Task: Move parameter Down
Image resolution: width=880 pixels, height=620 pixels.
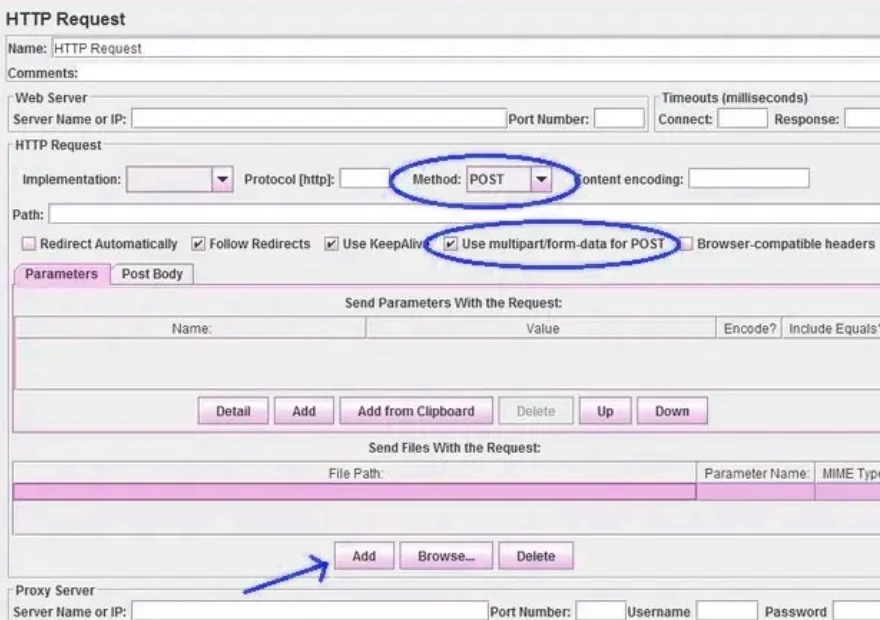Action: point(672,411)
